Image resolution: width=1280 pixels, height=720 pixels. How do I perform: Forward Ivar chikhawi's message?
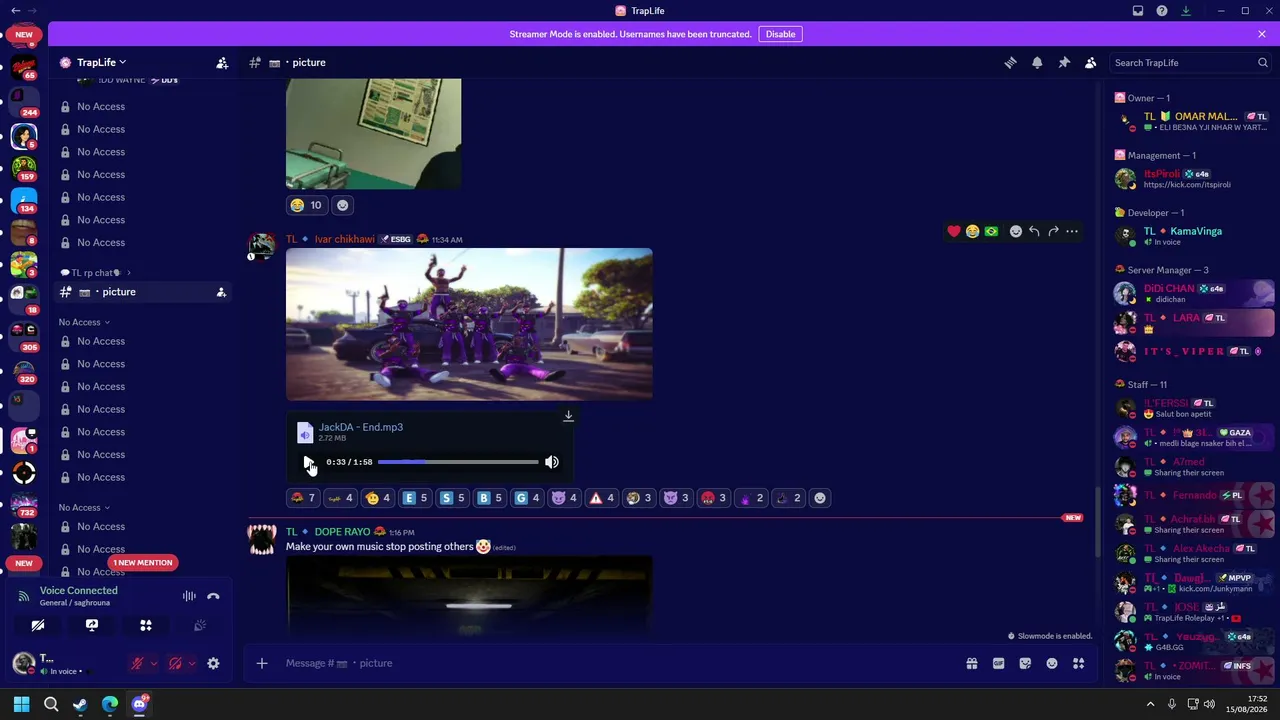1053,232
